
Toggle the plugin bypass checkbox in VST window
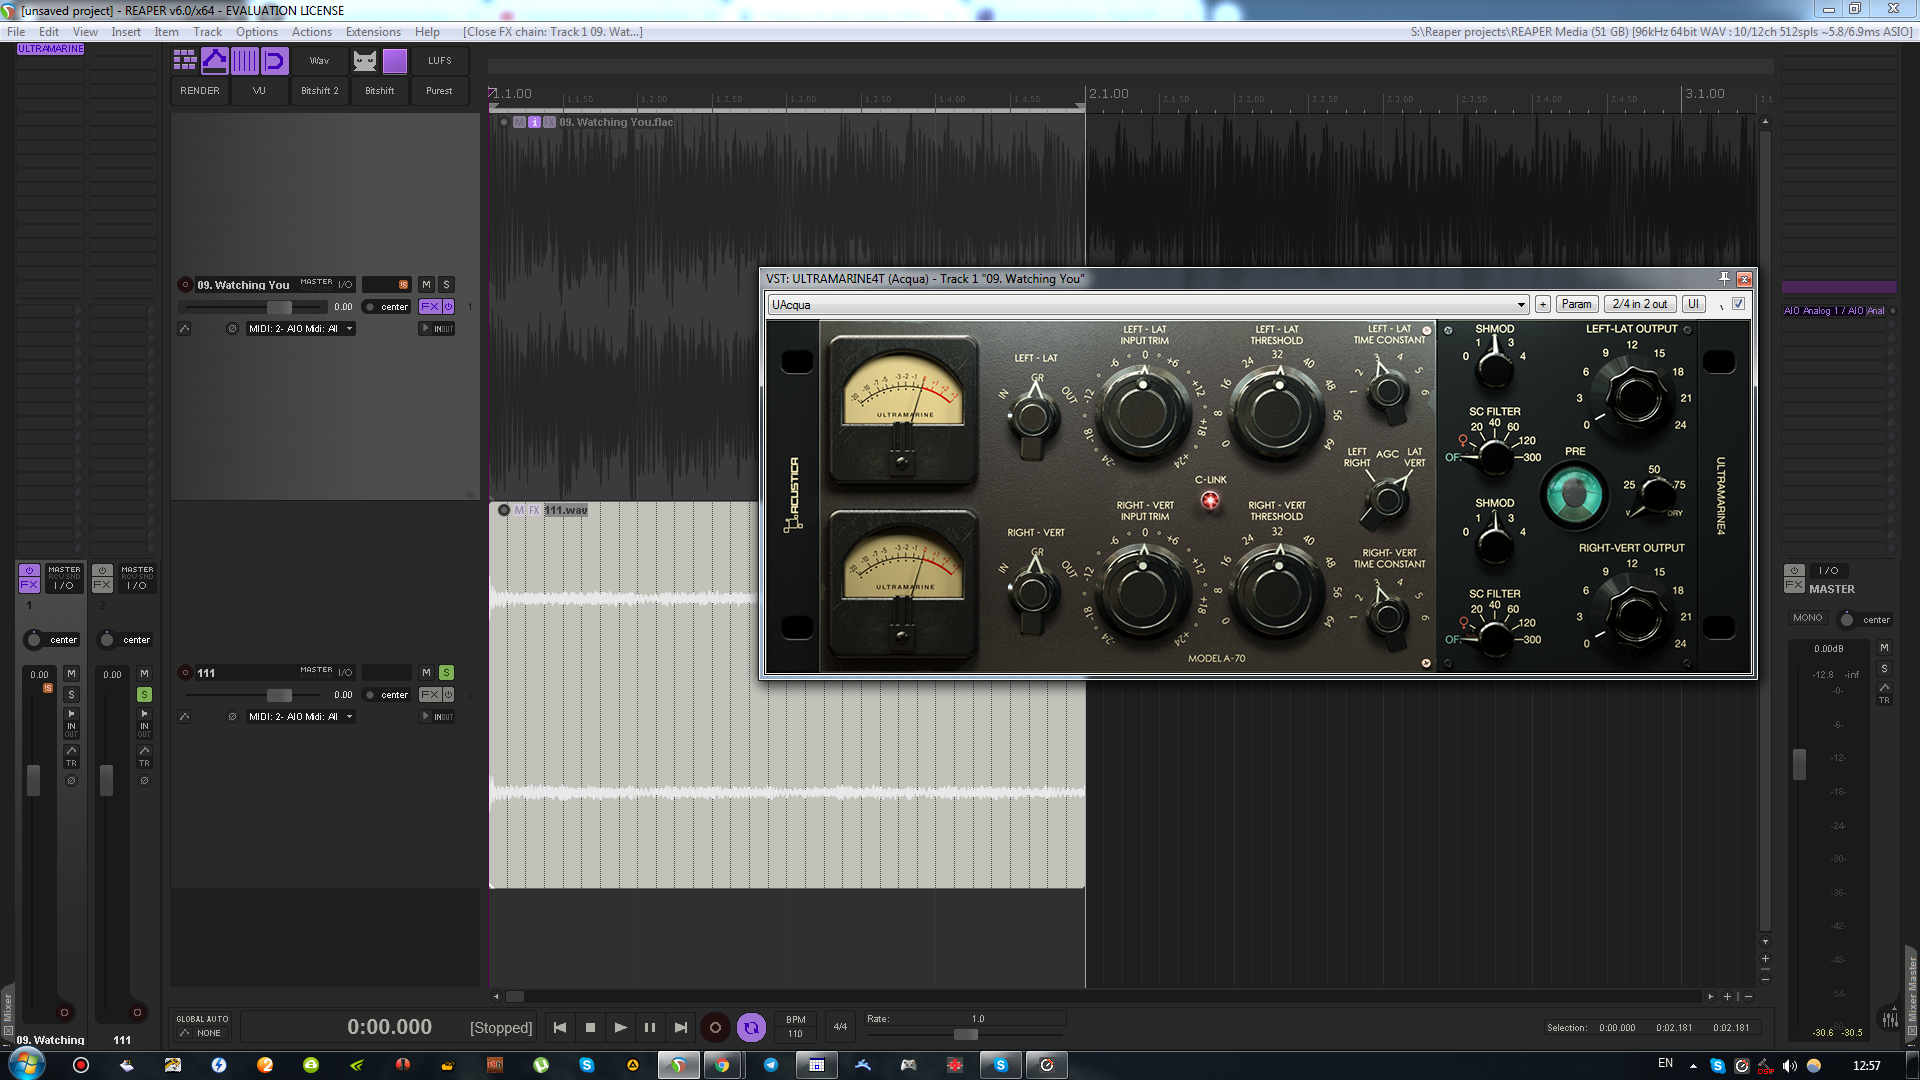(x=1738, y=304)
